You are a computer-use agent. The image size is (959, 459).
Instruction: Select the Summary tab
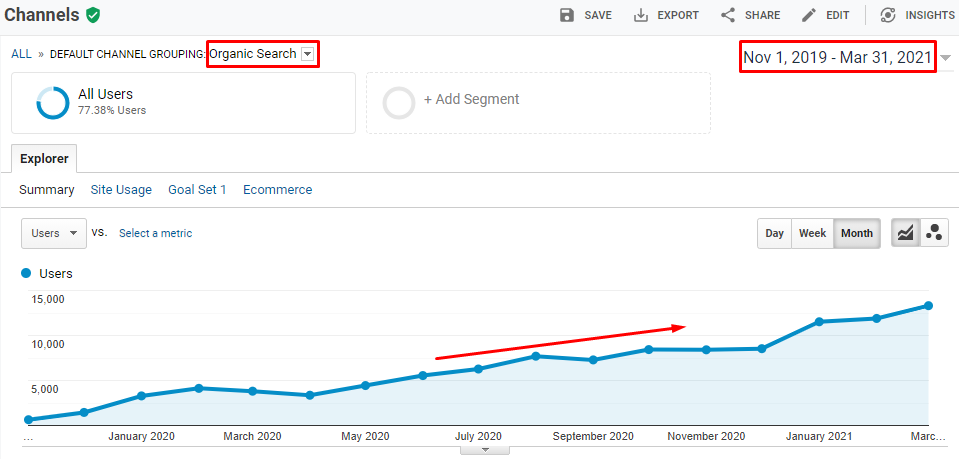click(x=46, y=190)
